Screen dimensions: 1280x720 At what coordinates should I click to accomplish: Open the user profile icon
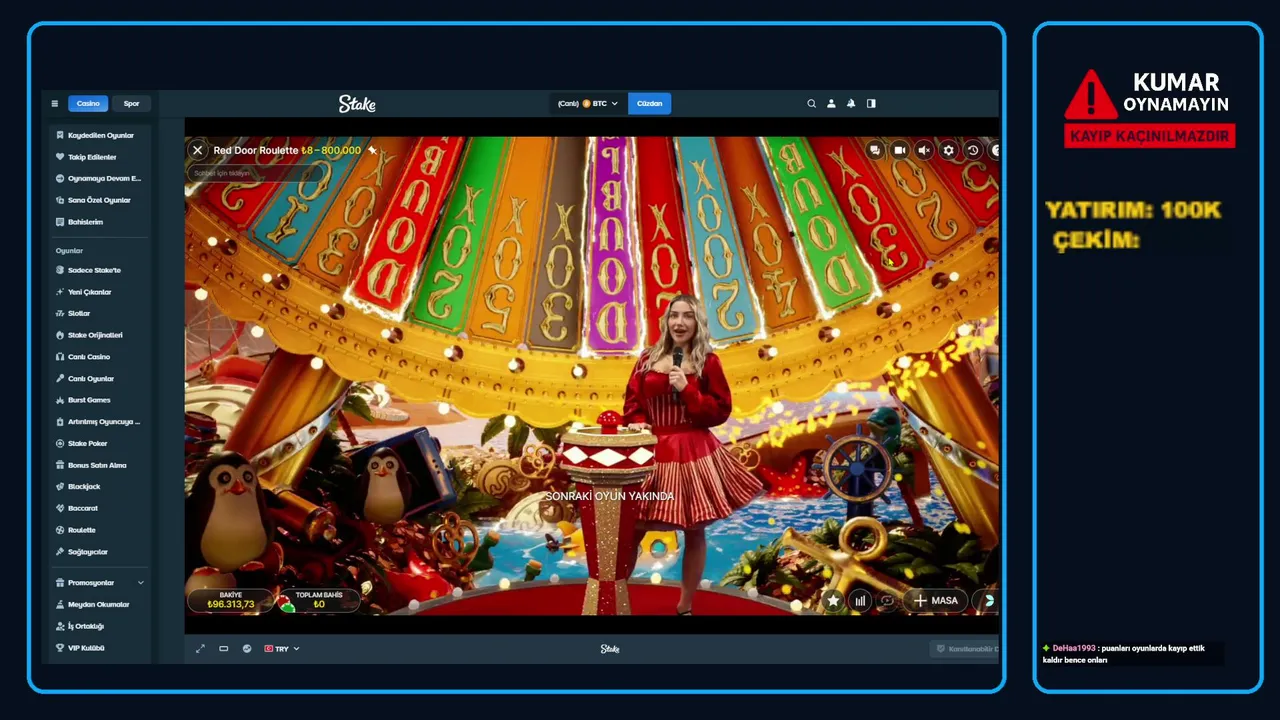click(831, 103)
